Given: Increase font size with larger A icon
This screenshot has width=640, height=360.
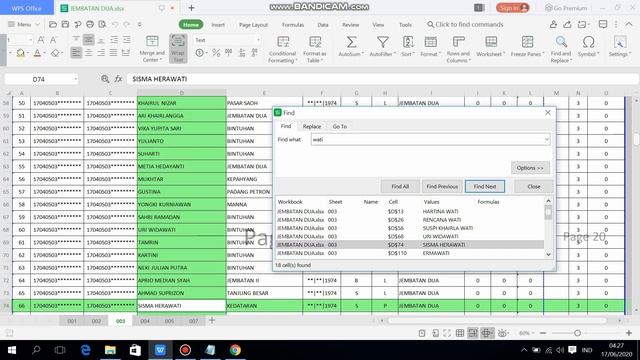Looking at the screenshot, I should (41, 40).
